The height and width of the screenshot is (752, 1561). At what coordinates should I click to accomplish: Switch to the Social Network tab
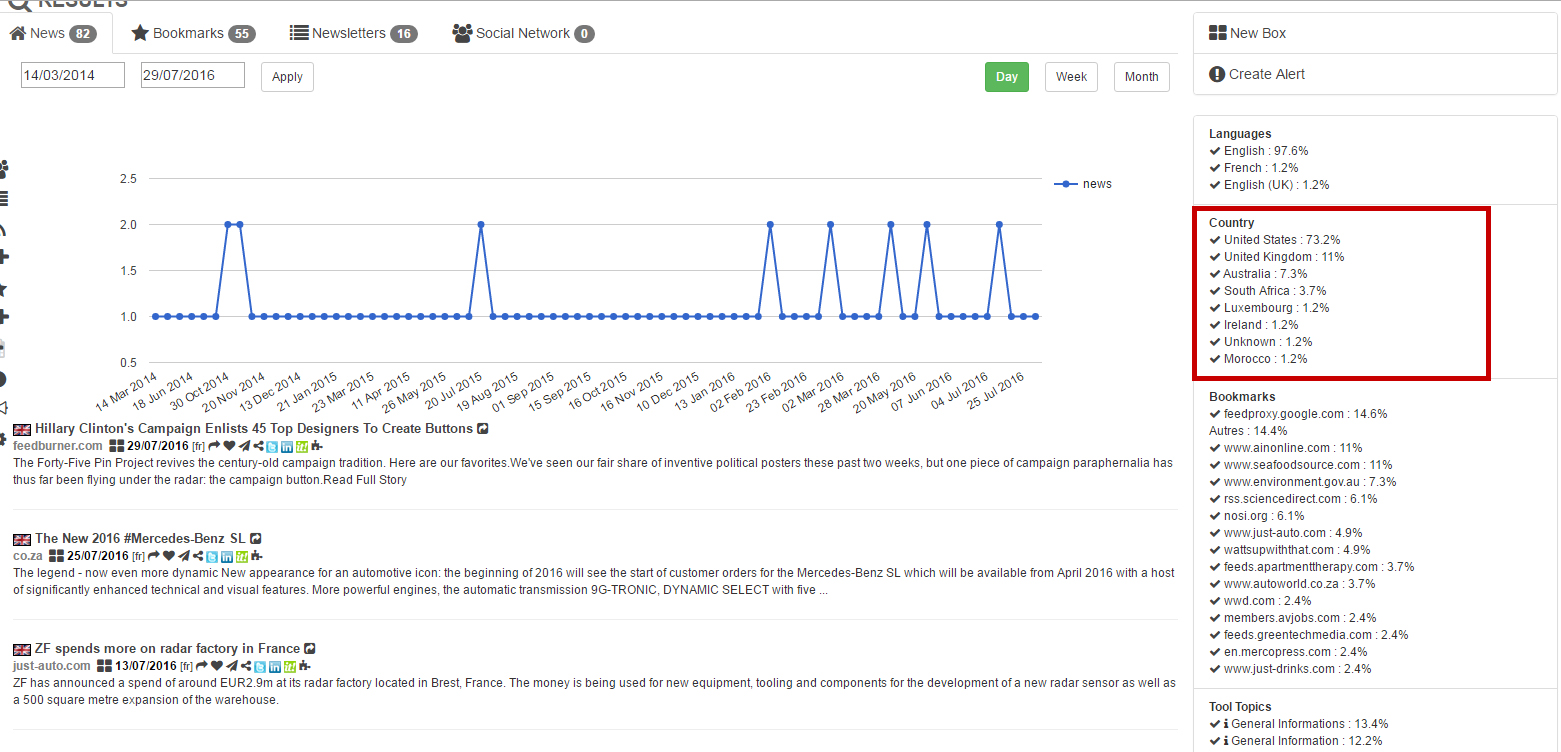click(523, 33)
